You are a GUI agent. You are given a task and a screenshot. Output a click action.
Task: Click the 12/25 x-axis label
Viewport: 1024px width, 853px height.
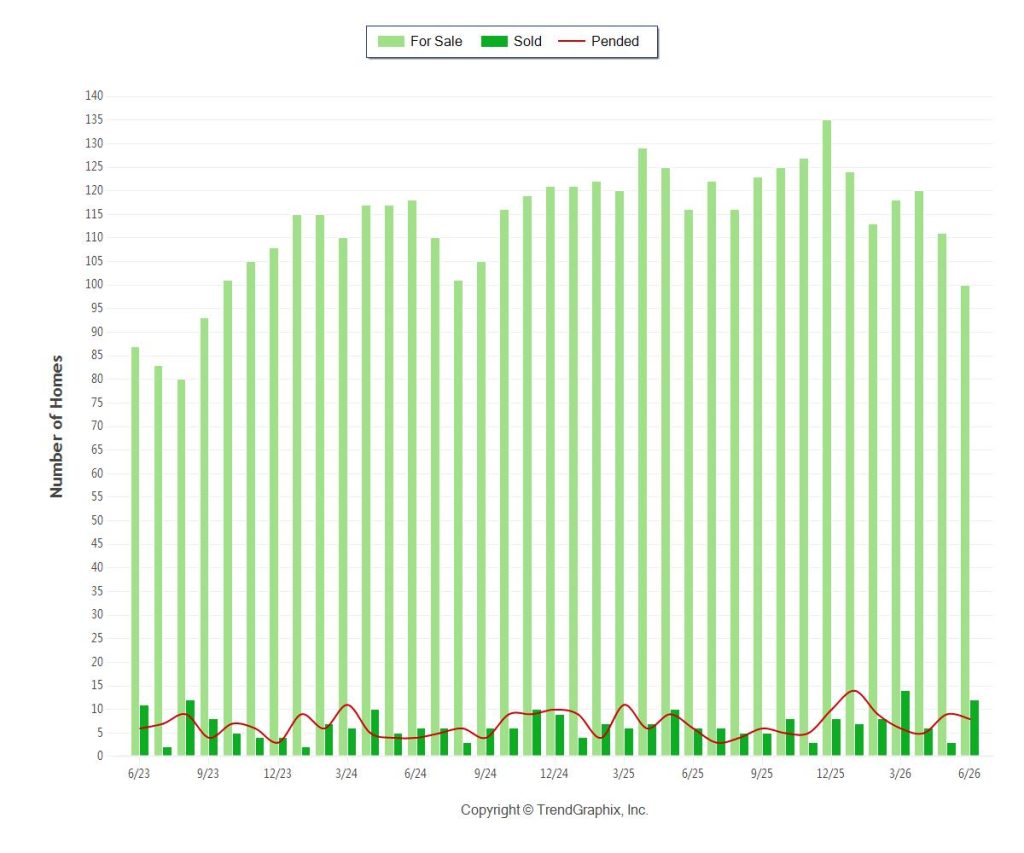point(831,773)
